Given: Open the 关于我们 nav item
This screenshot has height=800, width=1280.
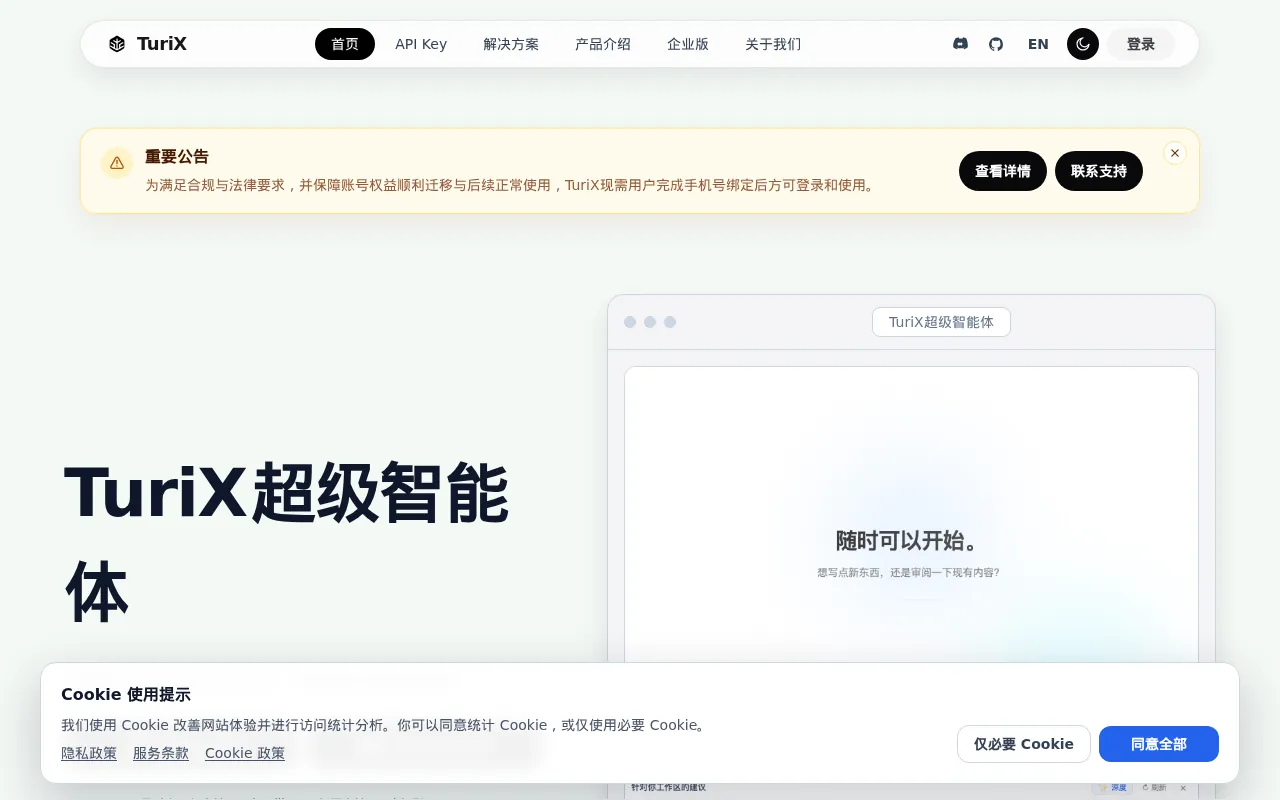Looking at the screenshot, I should click(773, 44).
